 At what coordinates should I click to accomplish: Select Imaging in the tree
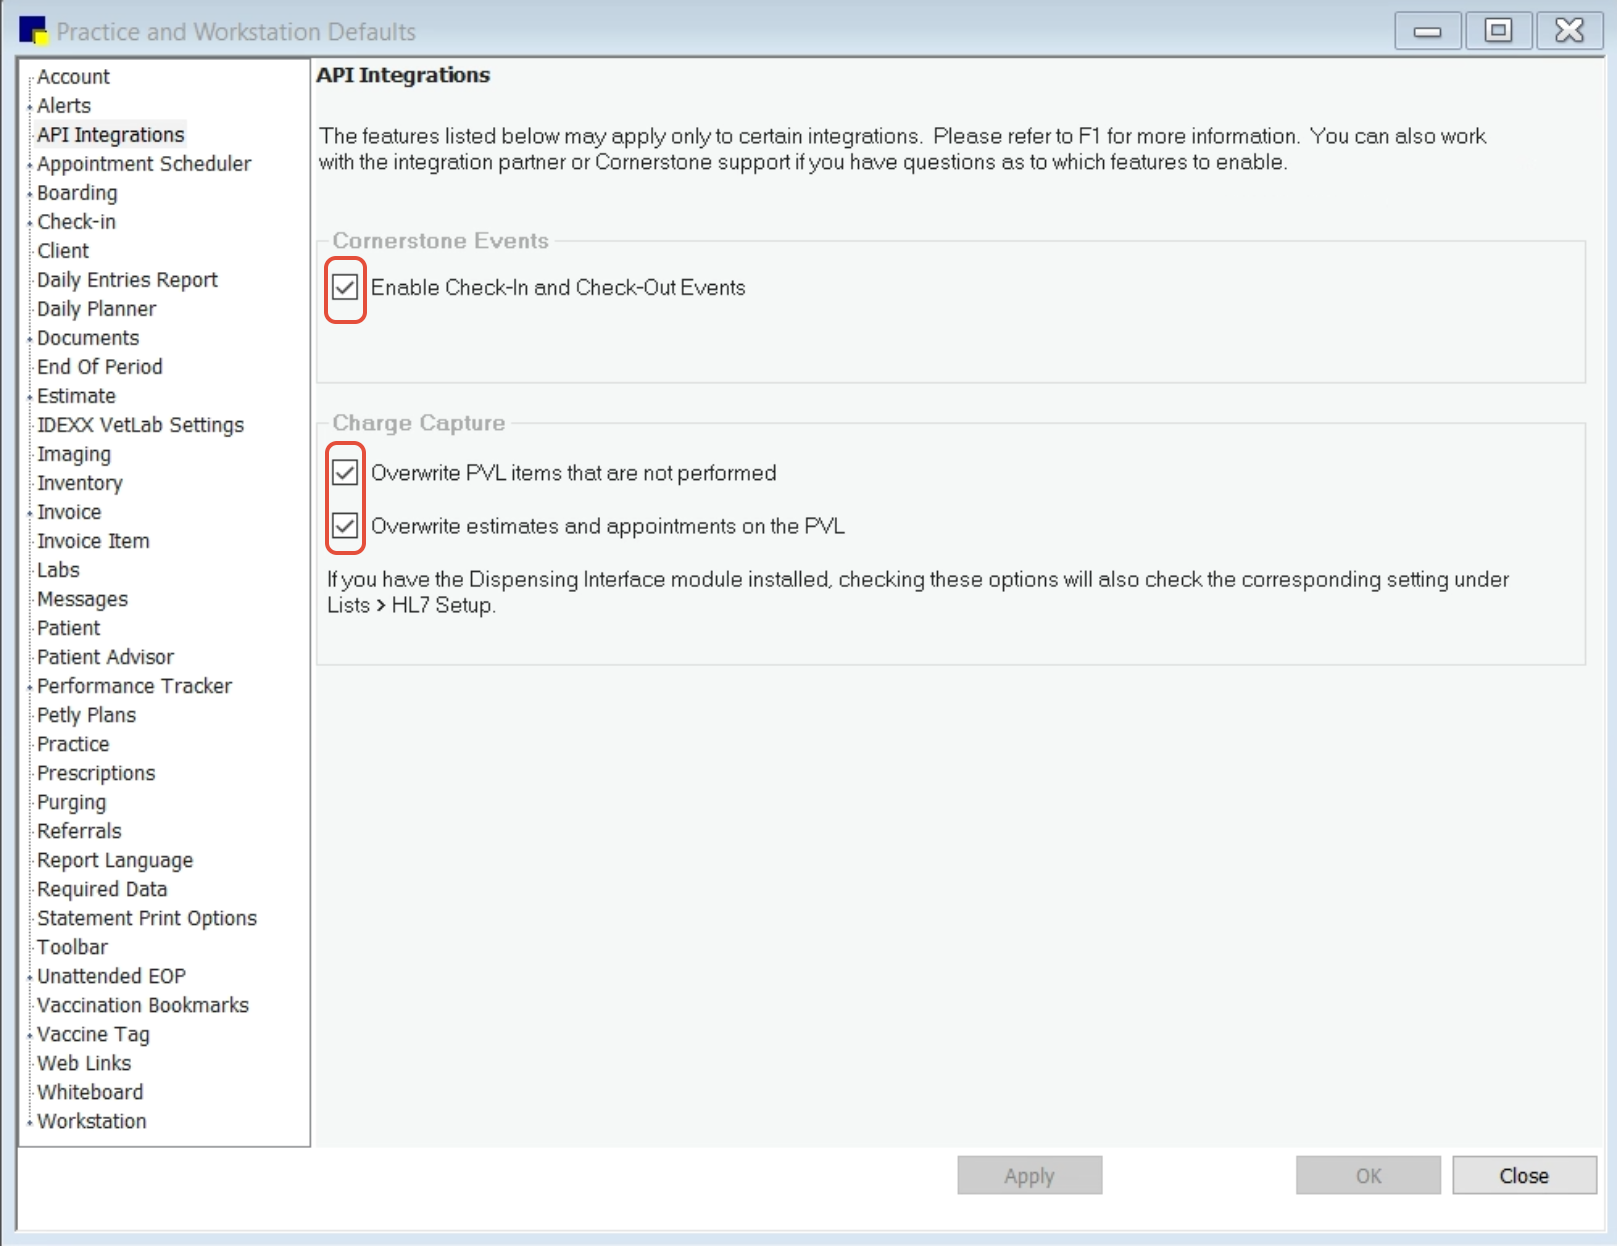pos(74,454)
